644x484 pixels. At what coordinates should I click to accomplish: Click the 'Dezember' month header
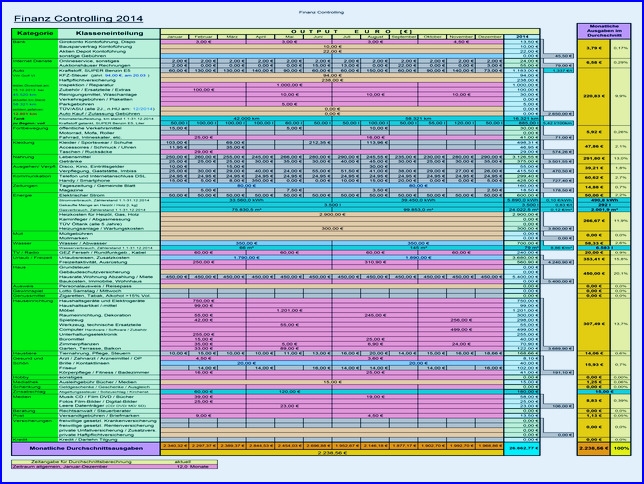coord(487,36)
